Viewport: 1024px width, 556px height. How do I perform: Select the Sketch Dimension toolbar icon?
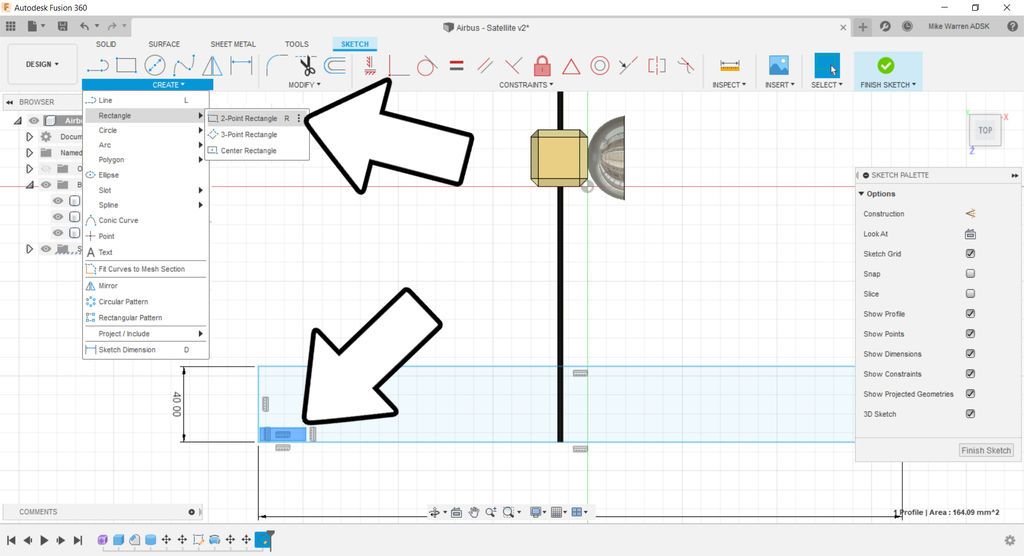241,65
